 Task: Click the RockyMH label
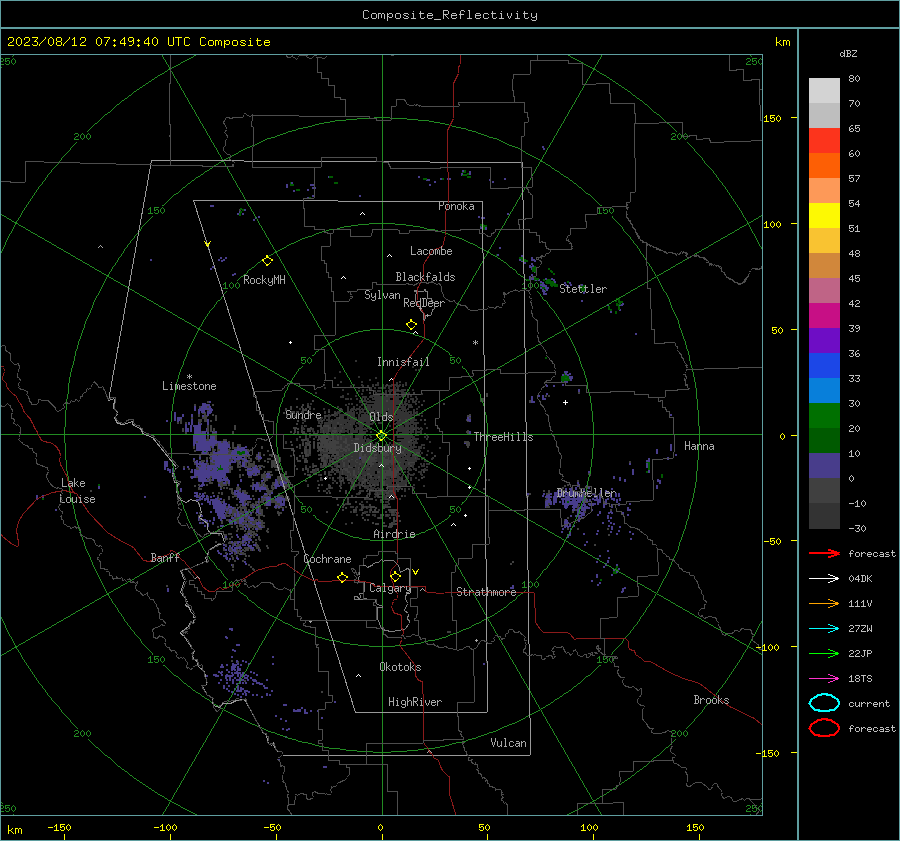pyautogui.click(x=264, y=280)
